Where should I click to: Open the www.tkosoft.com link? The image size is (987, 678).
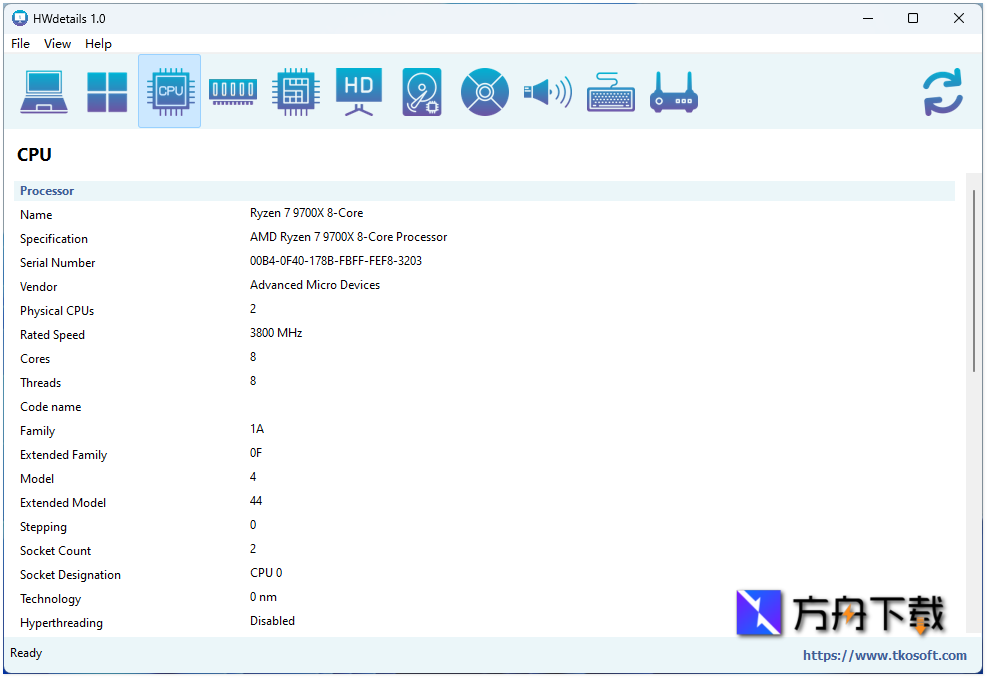point(884,655)
